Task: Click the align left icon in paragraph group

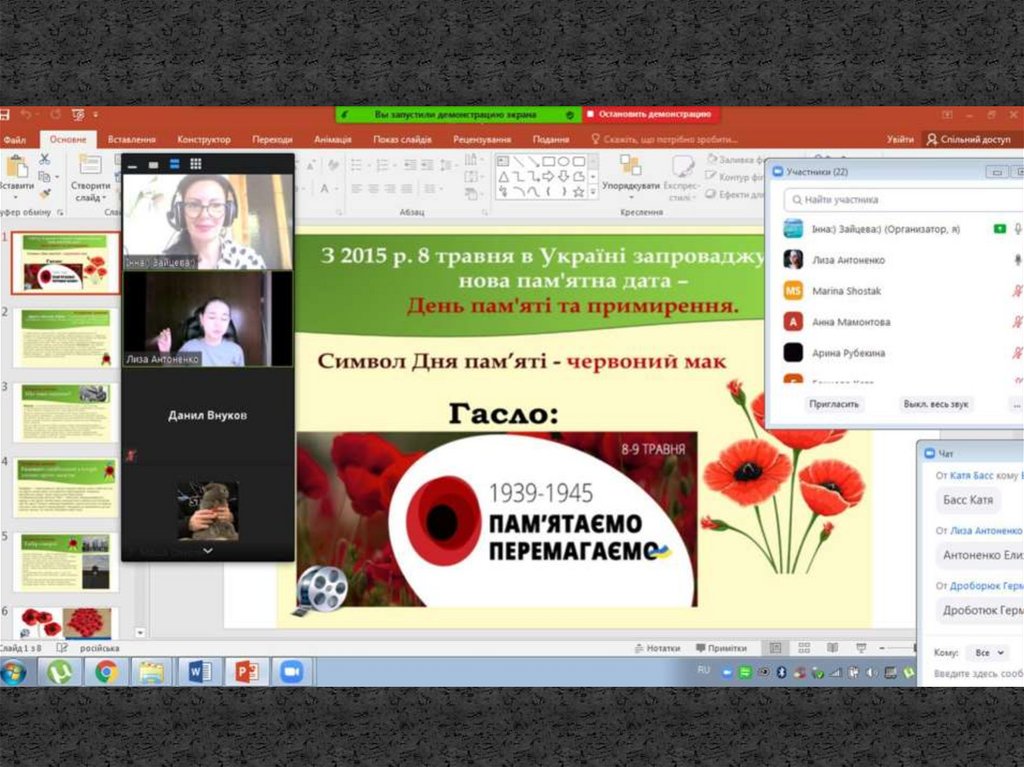Action: coord(357,189)
